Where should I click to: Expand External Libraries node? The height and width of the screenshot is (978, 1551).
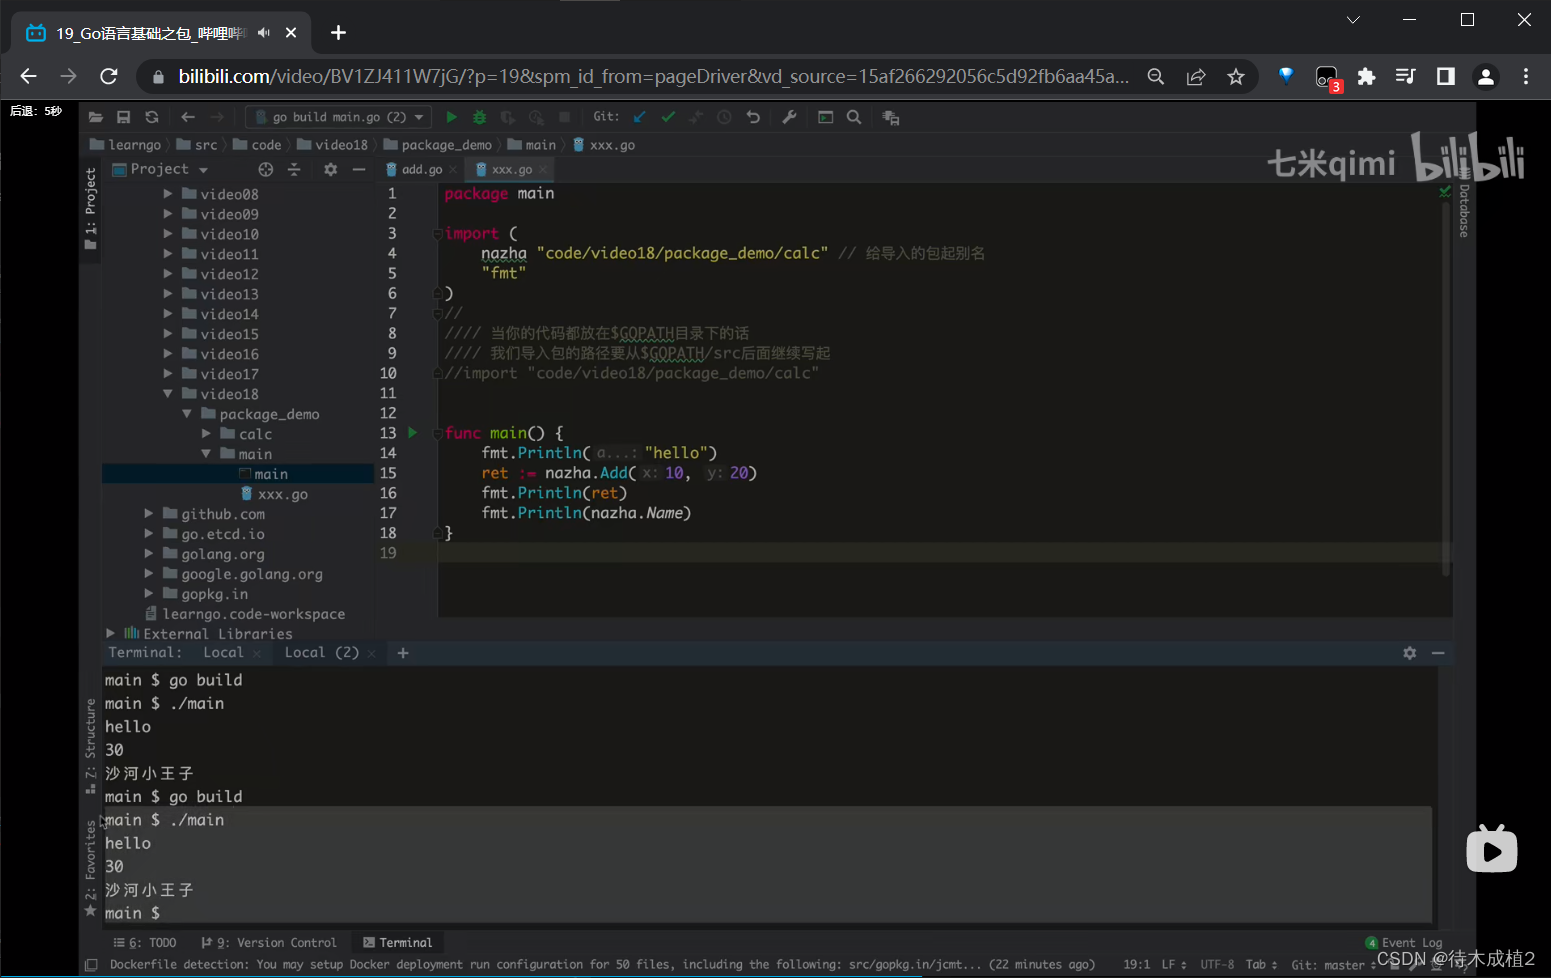coord(110,633)
